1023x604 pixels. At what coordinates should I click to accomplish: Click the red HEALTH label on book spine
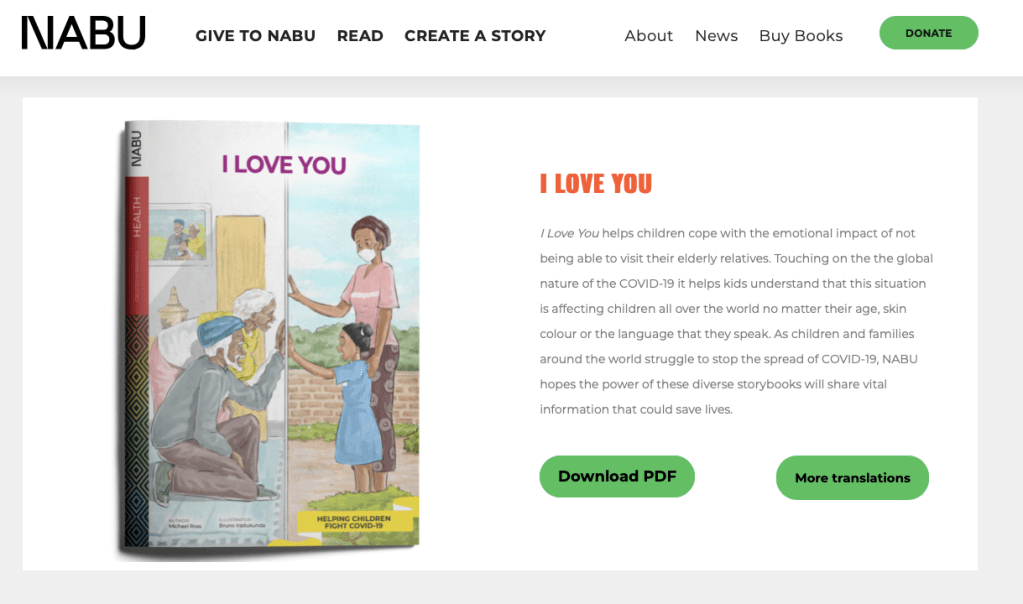click(137, 216)
